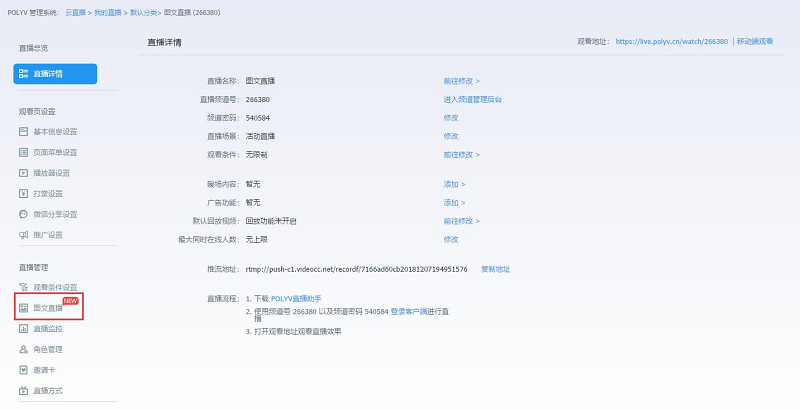The image size is (800, 409).
Task: Open the live.polyv.cn watch URL link
Action: coord(672,42)
